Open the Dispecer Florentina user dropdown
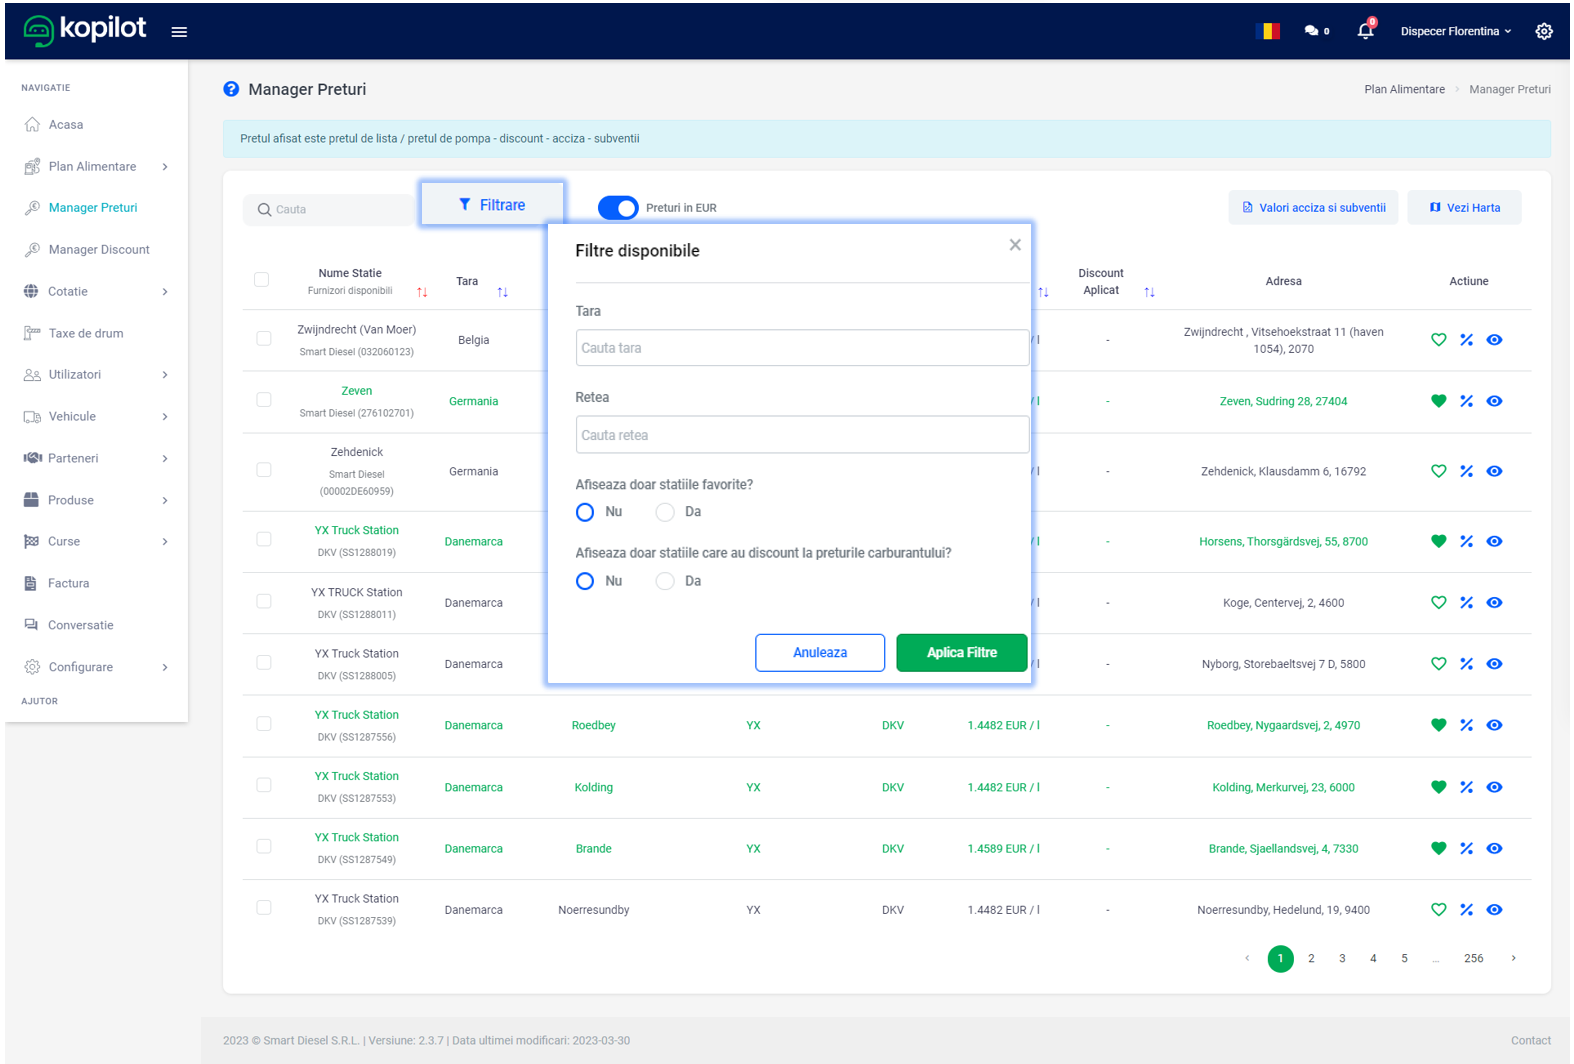Viewport: 1574px width, 1064px height. pyautogui.click(x=1455, y=31)
